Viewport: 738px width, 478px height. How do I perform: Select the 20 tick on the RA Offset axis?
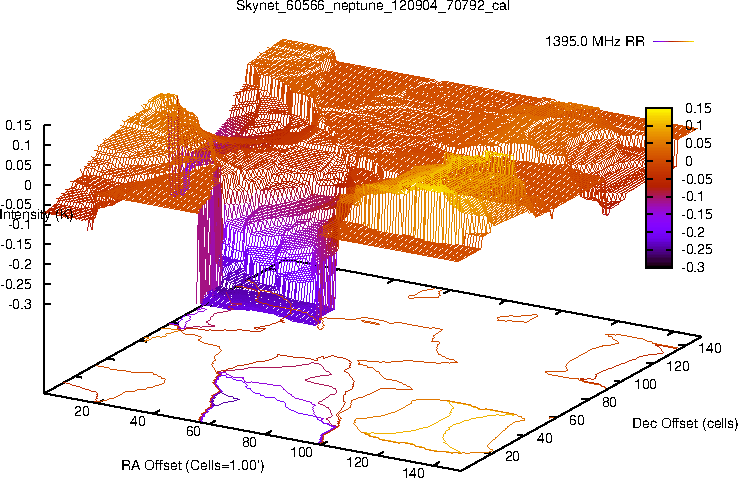82,411
